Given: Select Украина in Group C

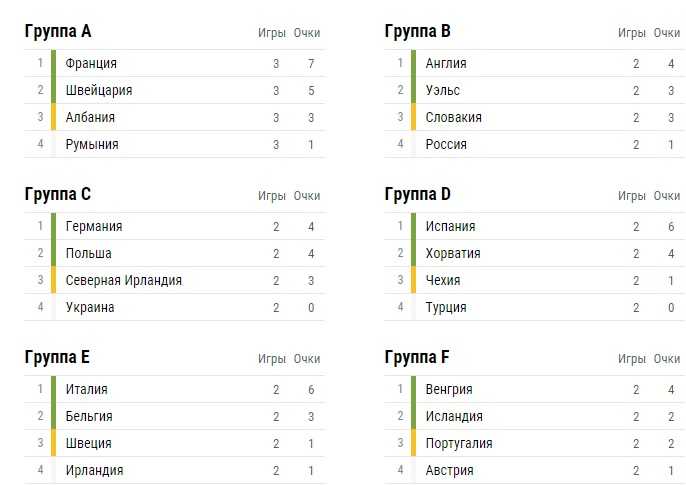Looking at the screenshot, I should 90,308.
